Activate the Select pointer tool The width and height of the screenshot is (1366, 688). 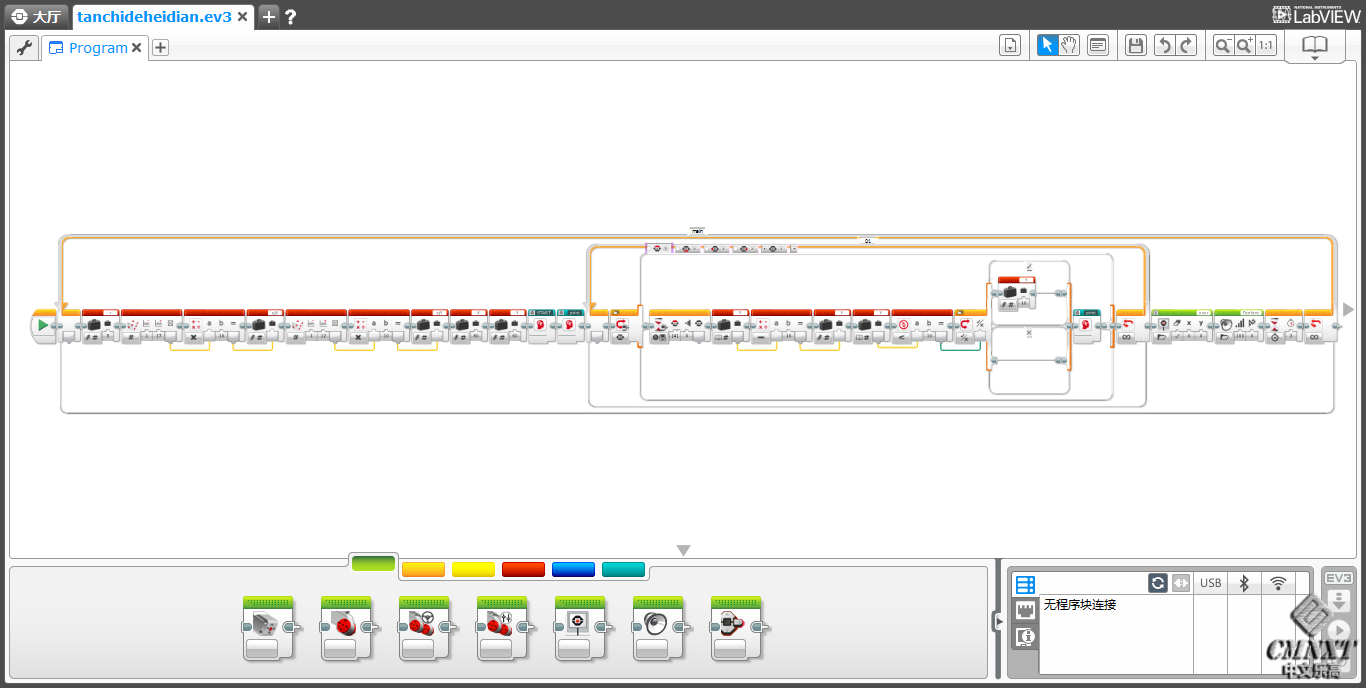click(1047, 45)
